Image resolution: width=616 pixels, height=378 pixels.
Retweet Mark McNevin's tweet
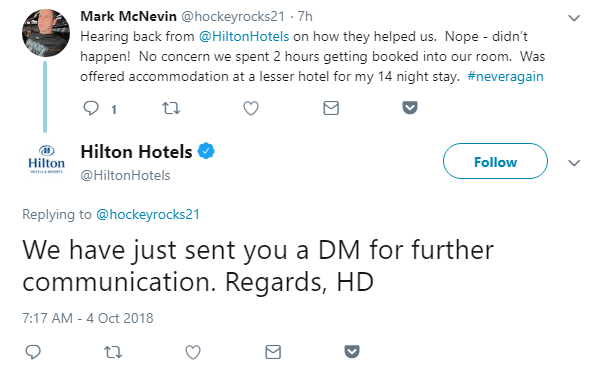coord(171,108)
